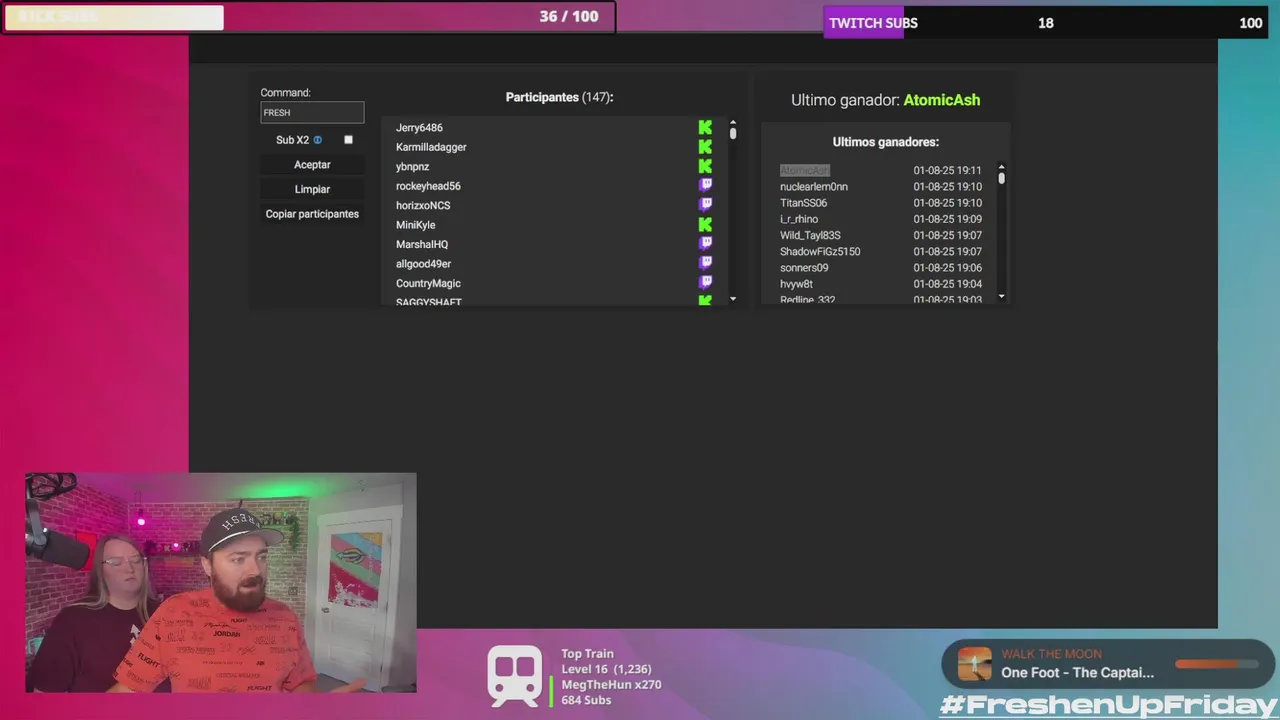
Task: Click Copiar participantes button
Action: point(312,214)
